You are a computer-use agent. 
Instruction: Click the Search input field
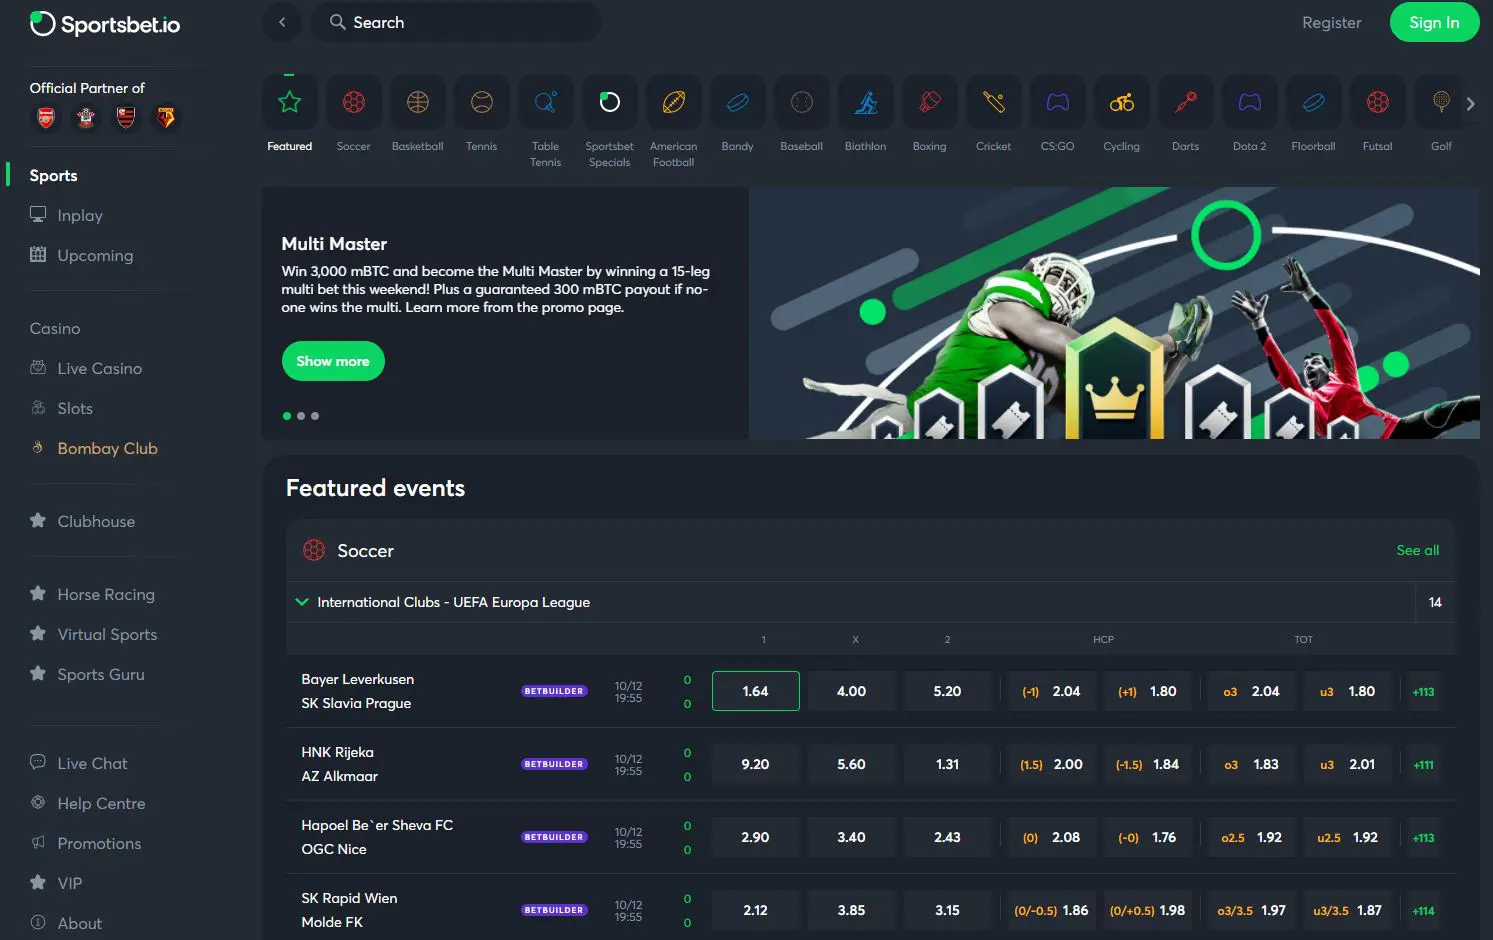point(456,22)
